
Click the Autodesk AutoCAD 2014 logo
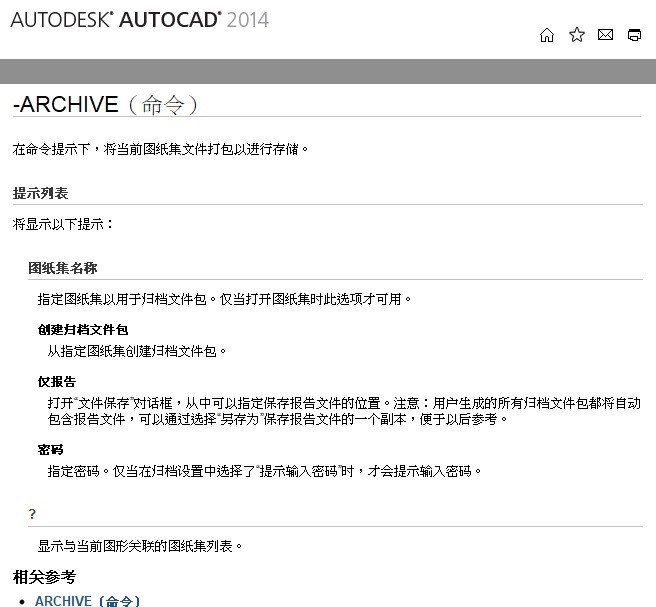point(139,20)
